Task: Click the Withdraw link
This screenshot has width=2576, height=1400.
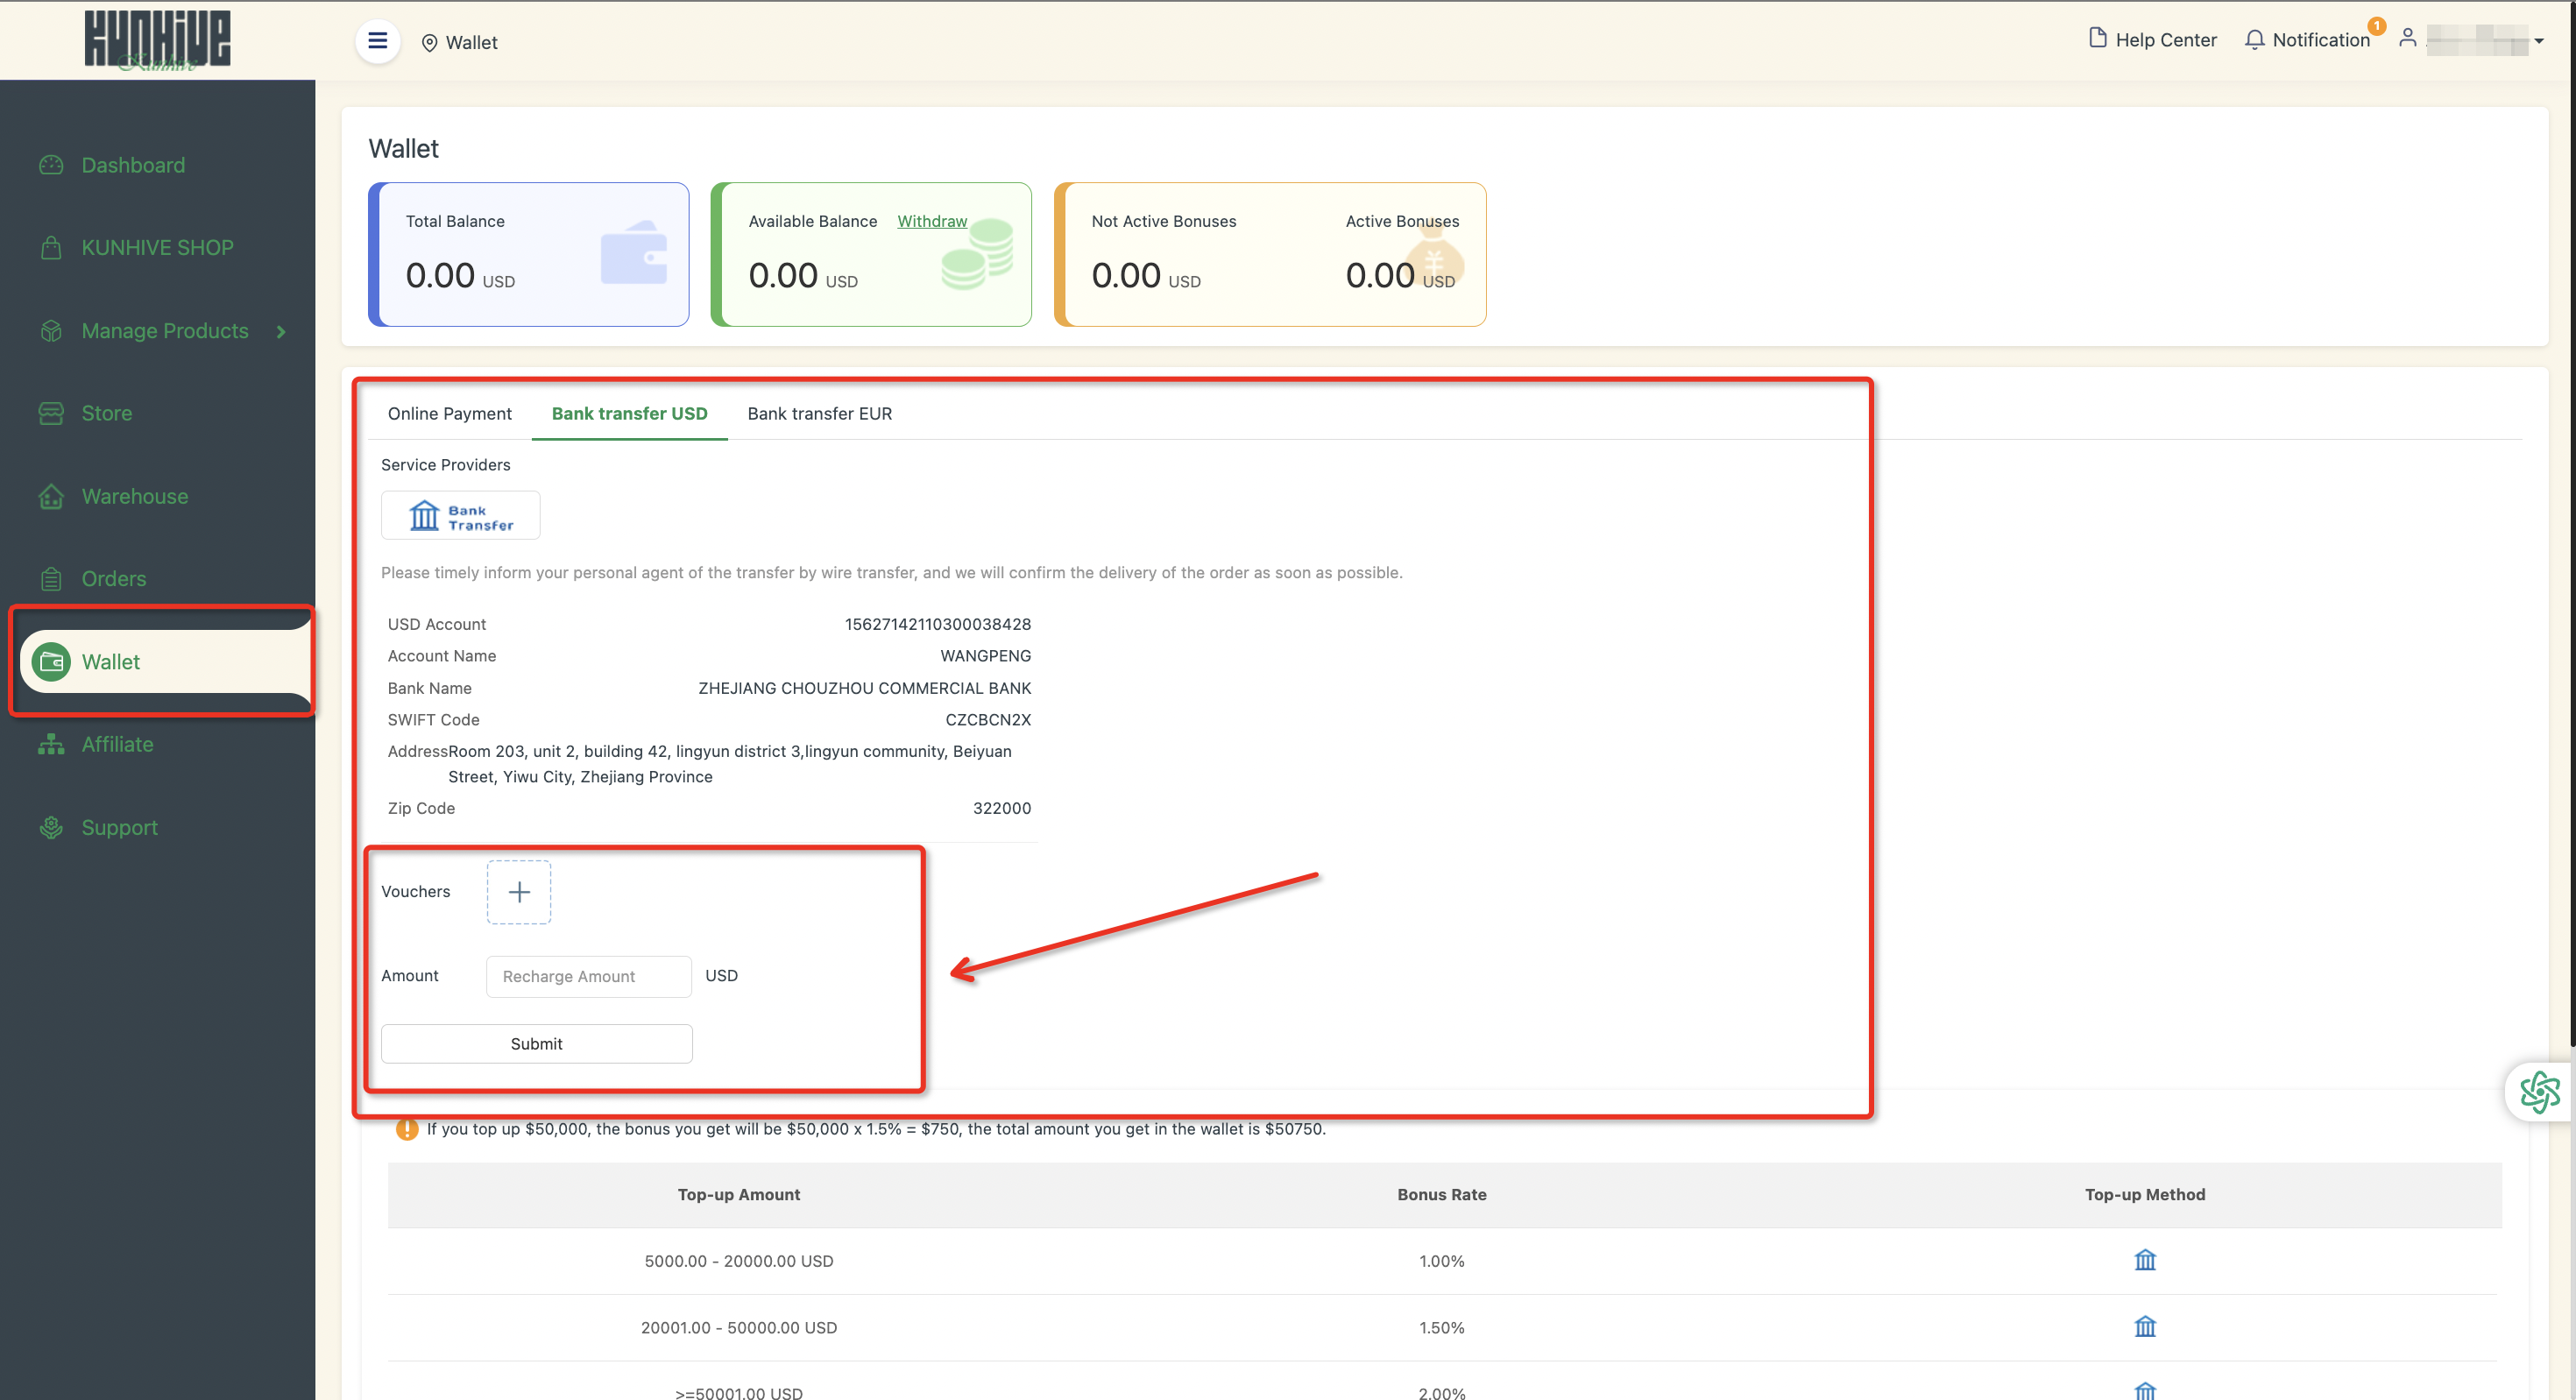Action: (x=931, y=221)
